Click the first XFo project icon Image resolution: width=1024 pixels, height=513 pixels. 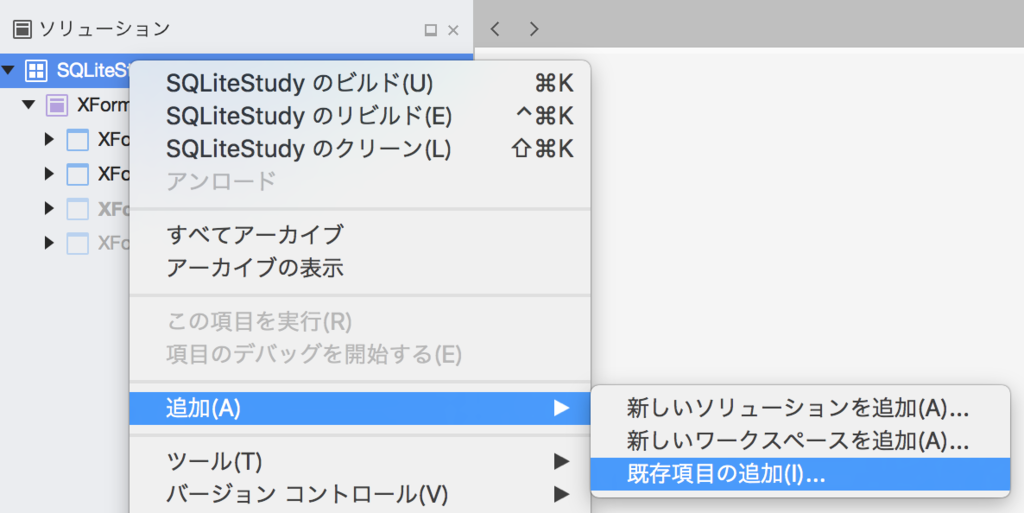(x=78, y=140)
